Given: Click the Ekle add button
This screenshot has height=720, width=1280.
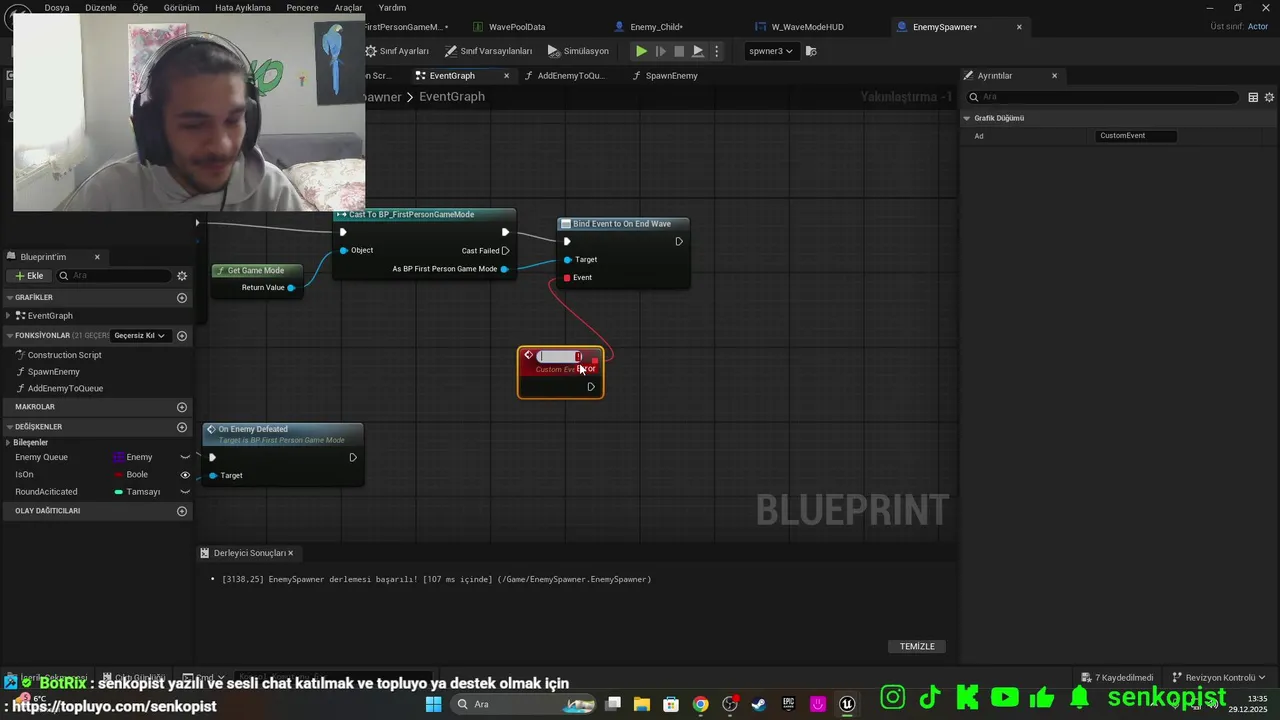Looking at the screenshot, I should (29, 276).
